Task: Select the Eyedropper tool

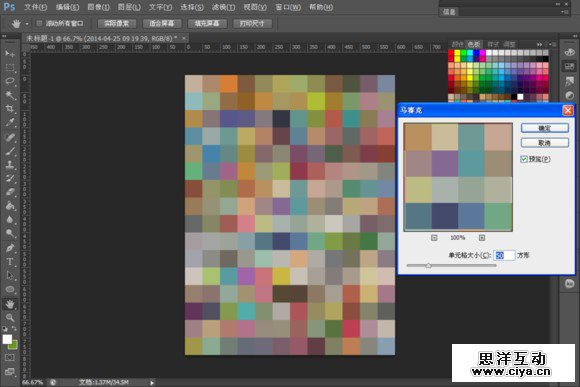Action: pos(10,122)
